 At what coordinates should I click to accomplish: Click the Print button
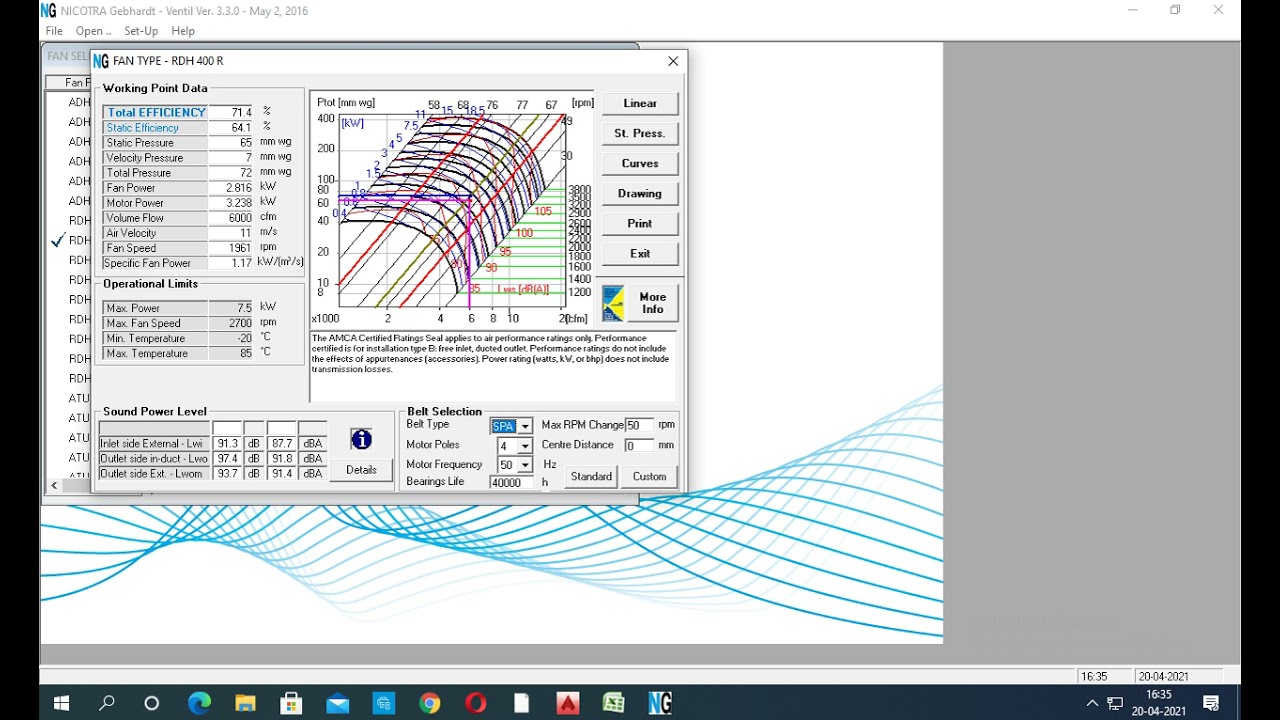click(x=640, y=223)
